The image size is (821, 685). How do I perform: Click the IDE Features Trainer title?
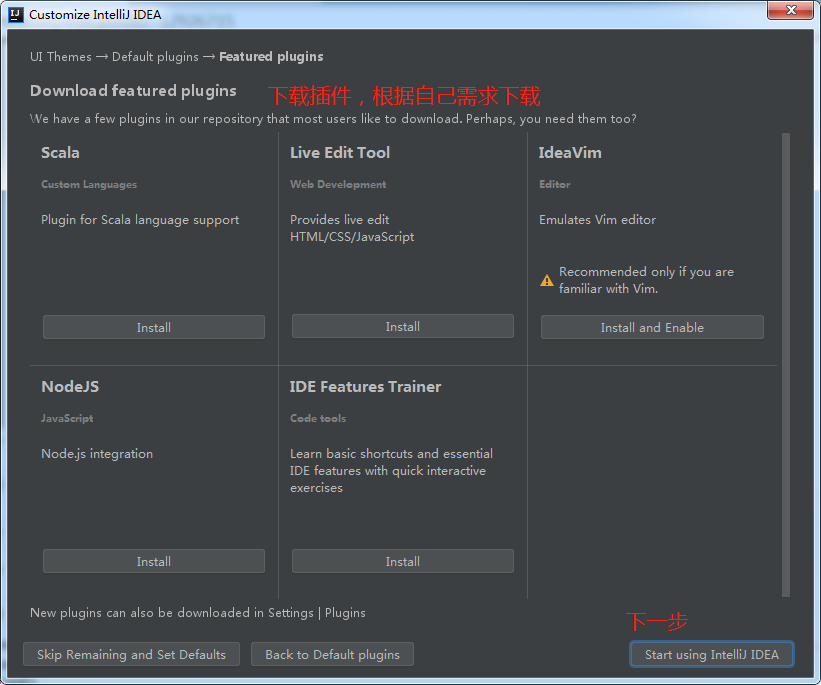pyautogui.click(x=365, y=386)
